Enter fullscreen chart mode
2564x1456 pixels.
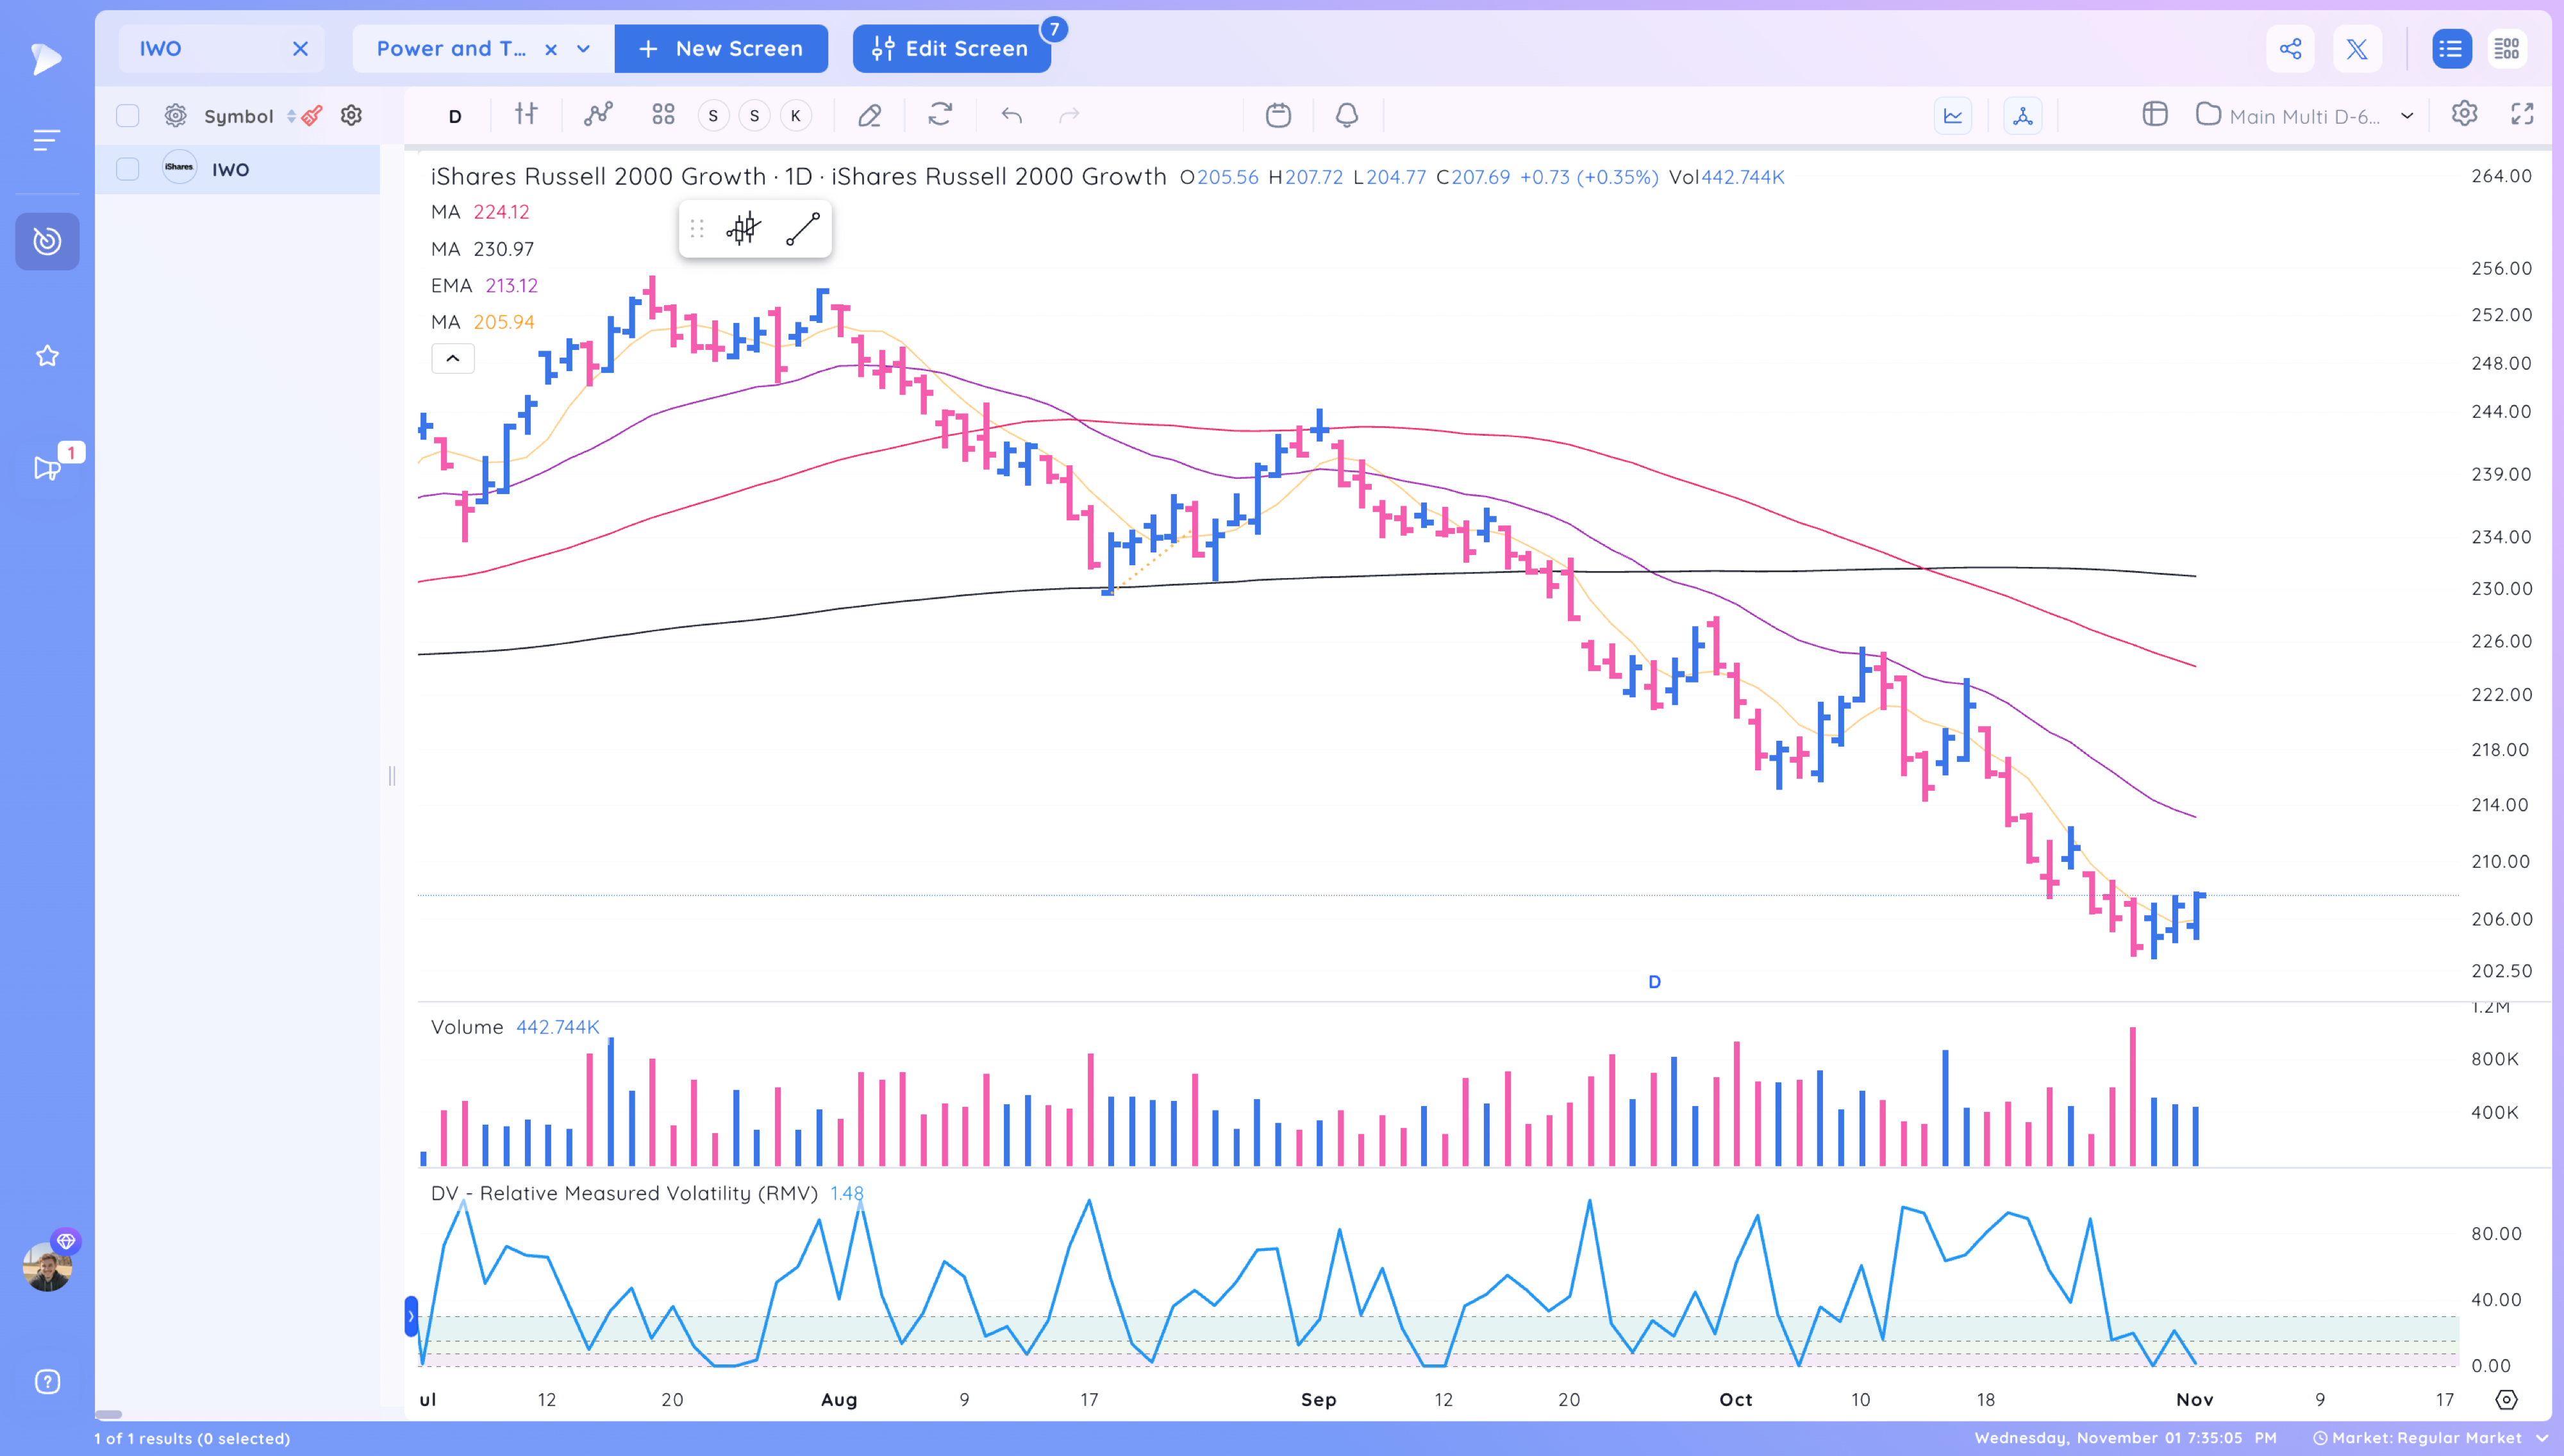[x=2522, y=114]
